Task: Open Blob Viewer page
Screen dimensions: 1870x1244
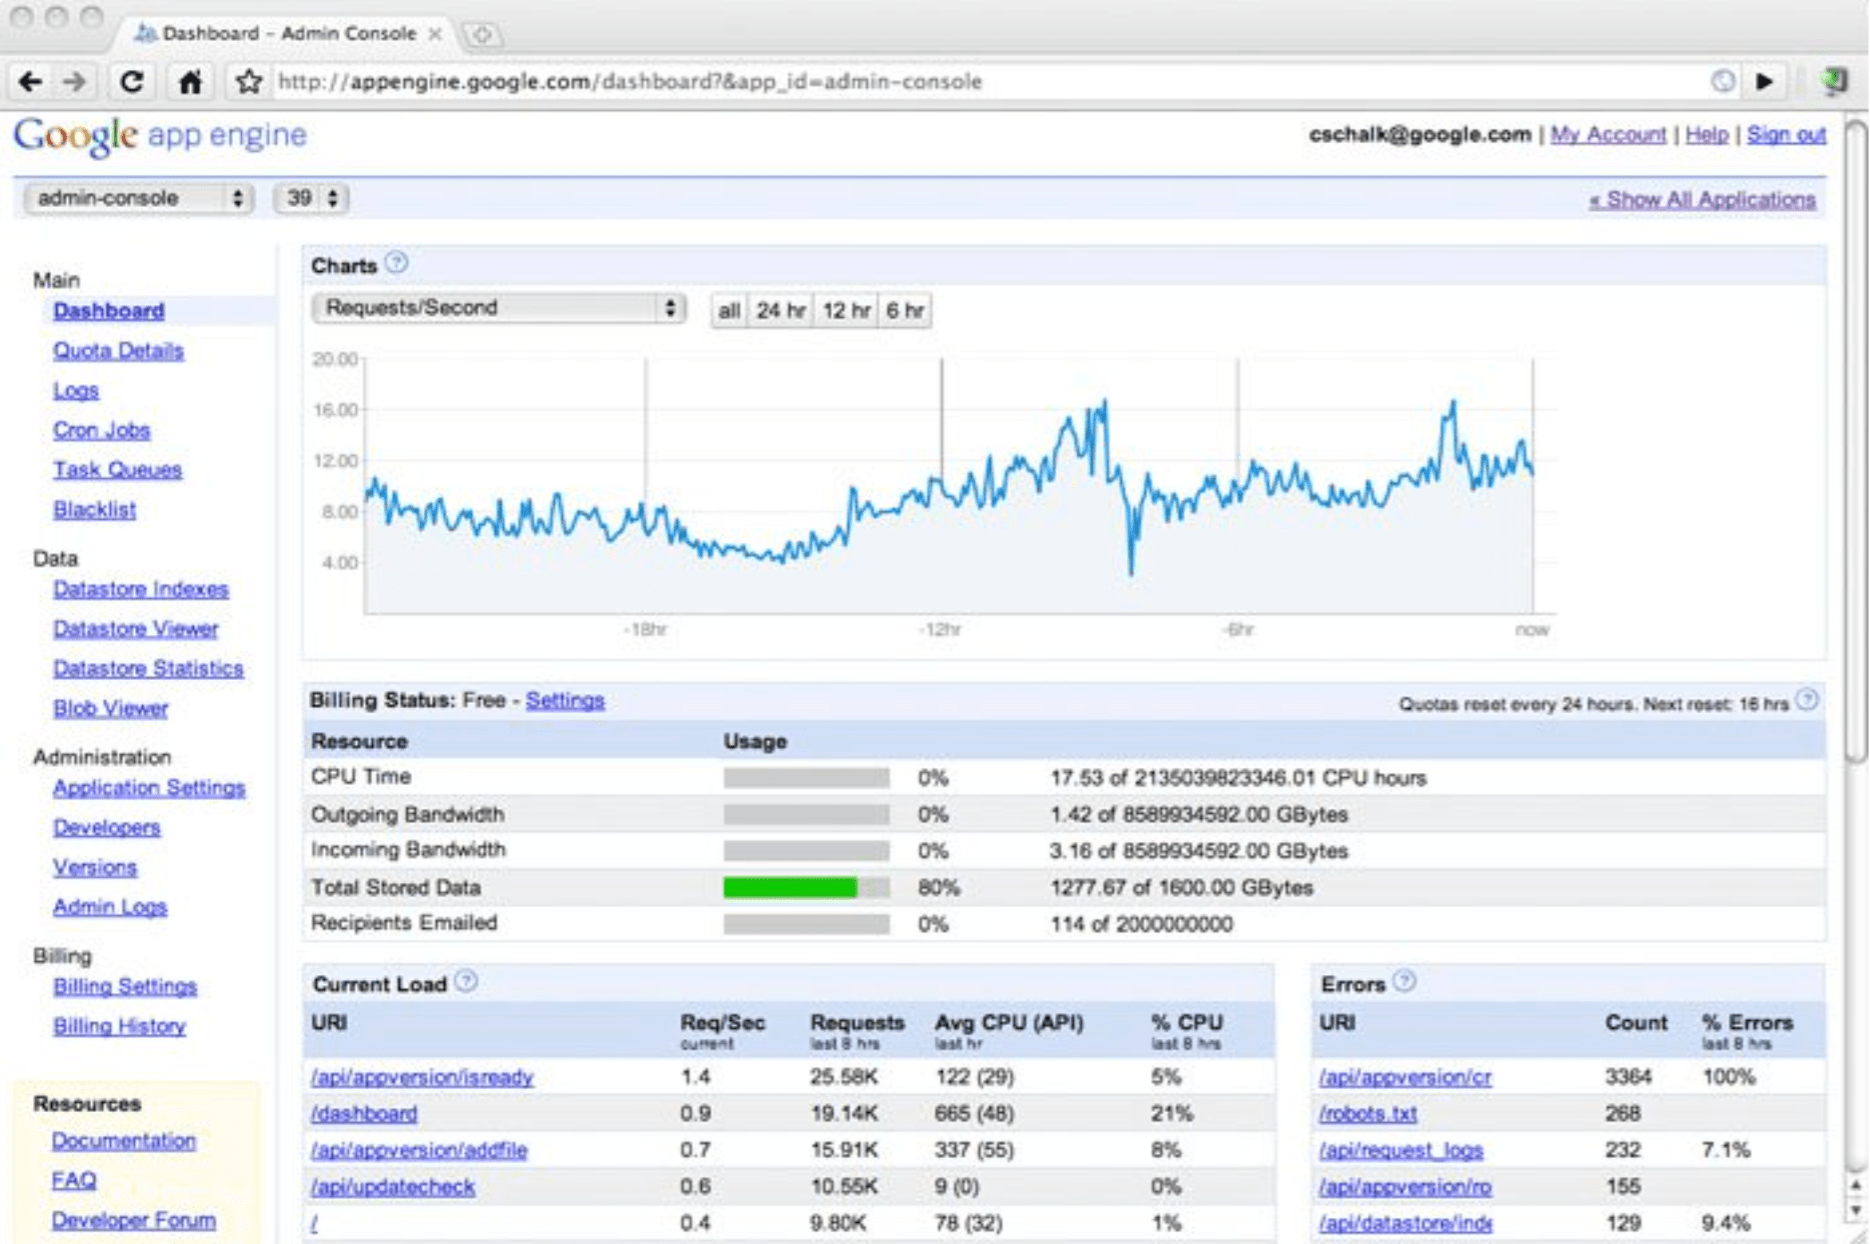Action: point(110,709)
